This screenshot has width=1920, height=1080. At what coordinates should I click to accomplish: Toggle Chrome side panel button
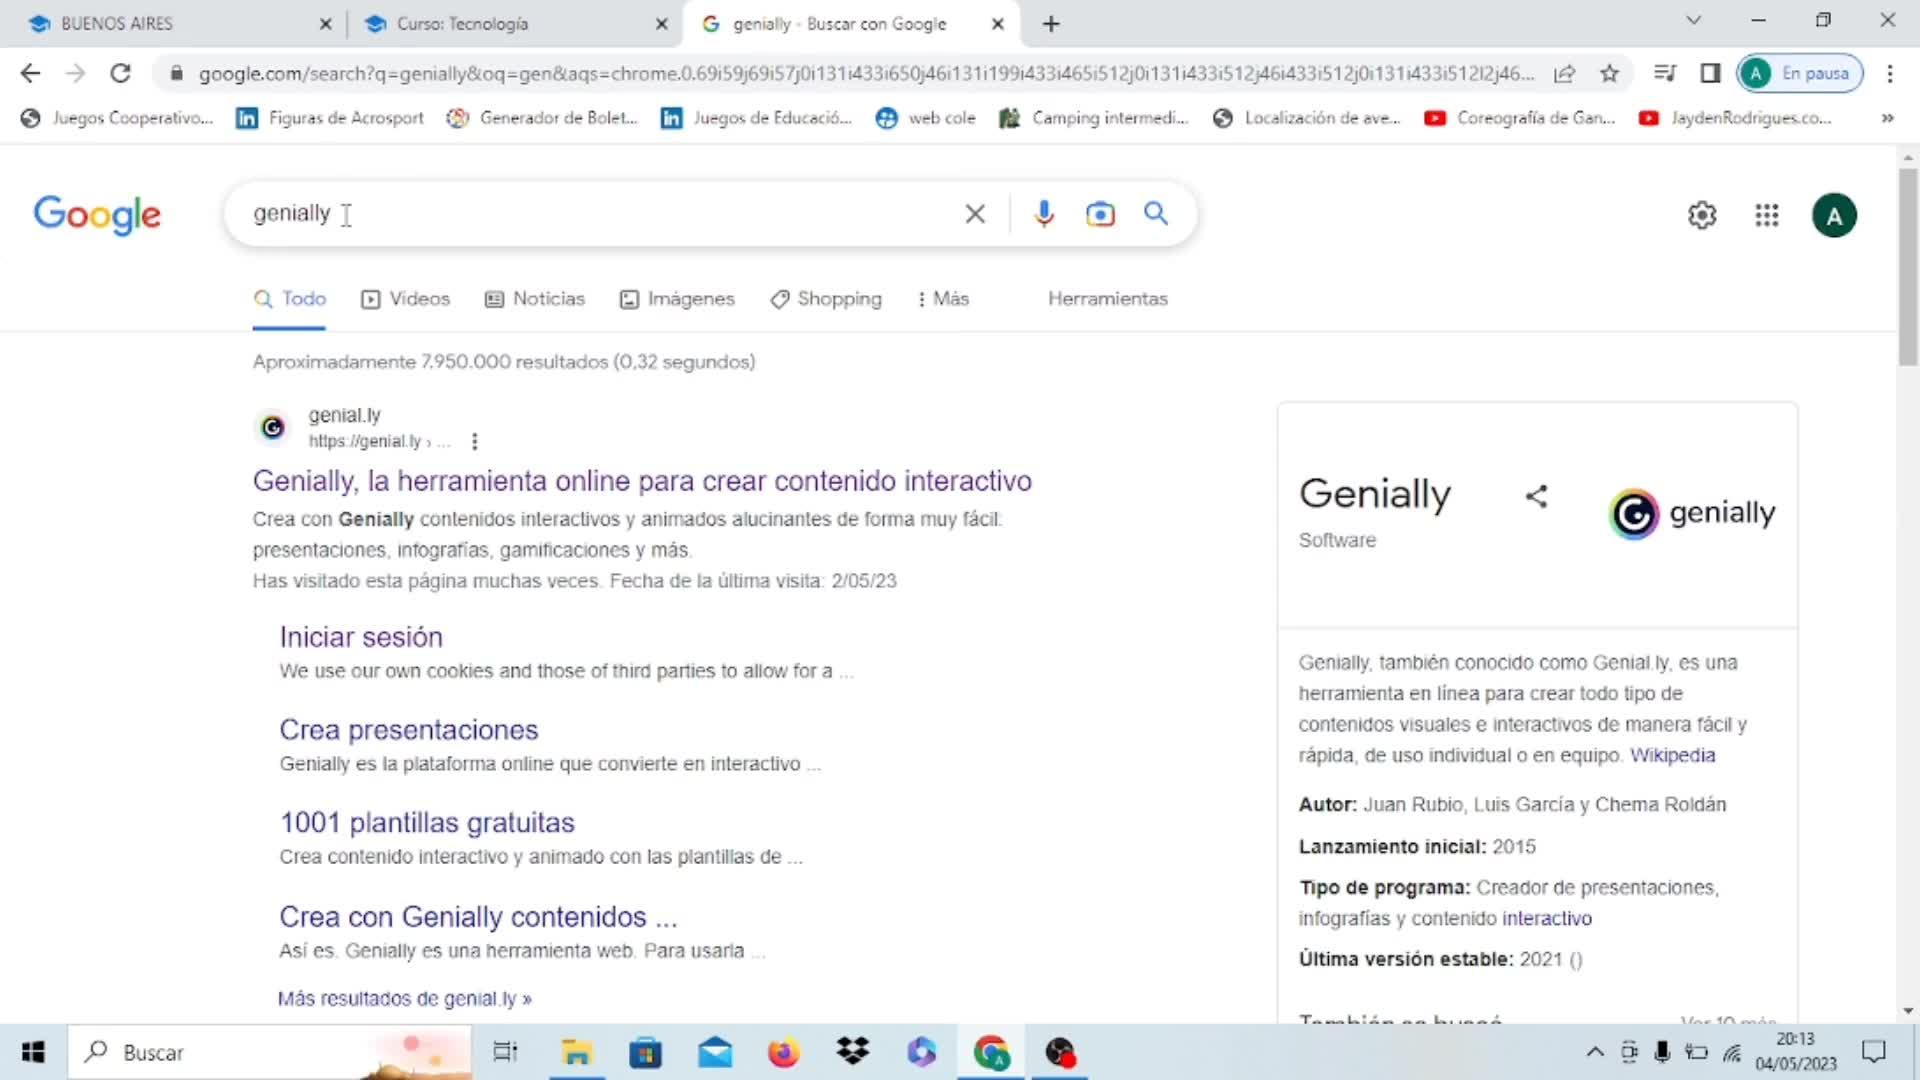click(x=1710, y=73)
